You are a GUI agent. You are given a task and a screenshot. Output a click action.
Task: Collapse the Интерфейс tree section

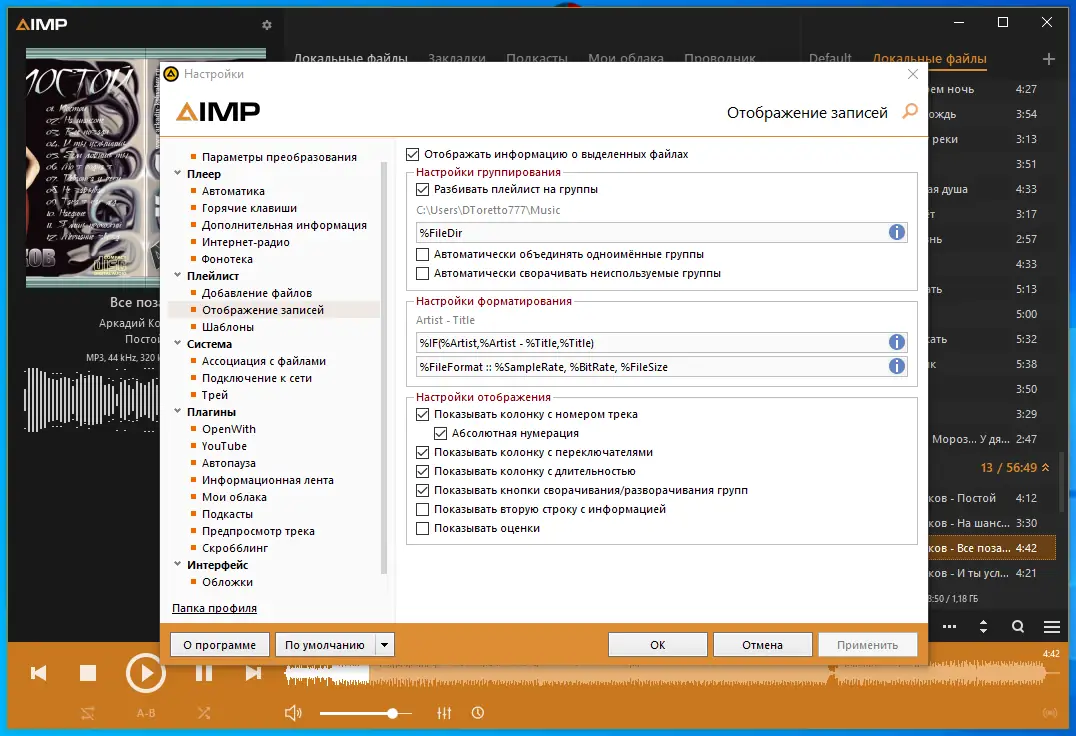(x=178, y=565)
